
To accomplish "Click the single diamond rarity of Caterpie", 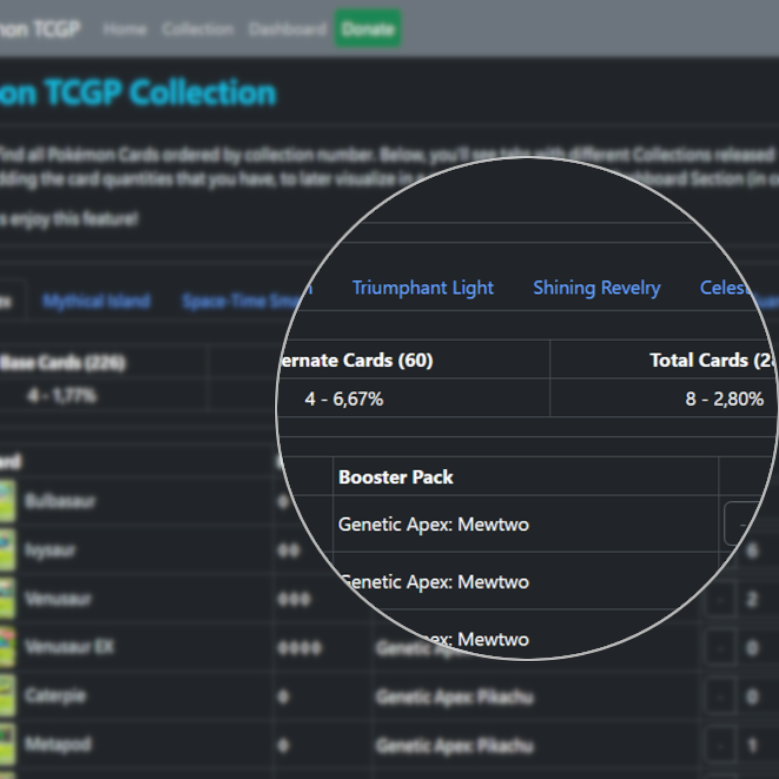I will point(284,697).
